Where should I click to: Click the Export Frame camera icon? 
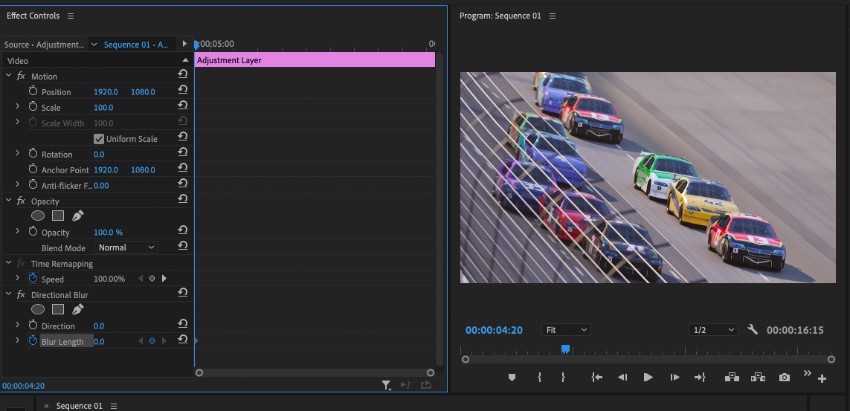[784, 377]
